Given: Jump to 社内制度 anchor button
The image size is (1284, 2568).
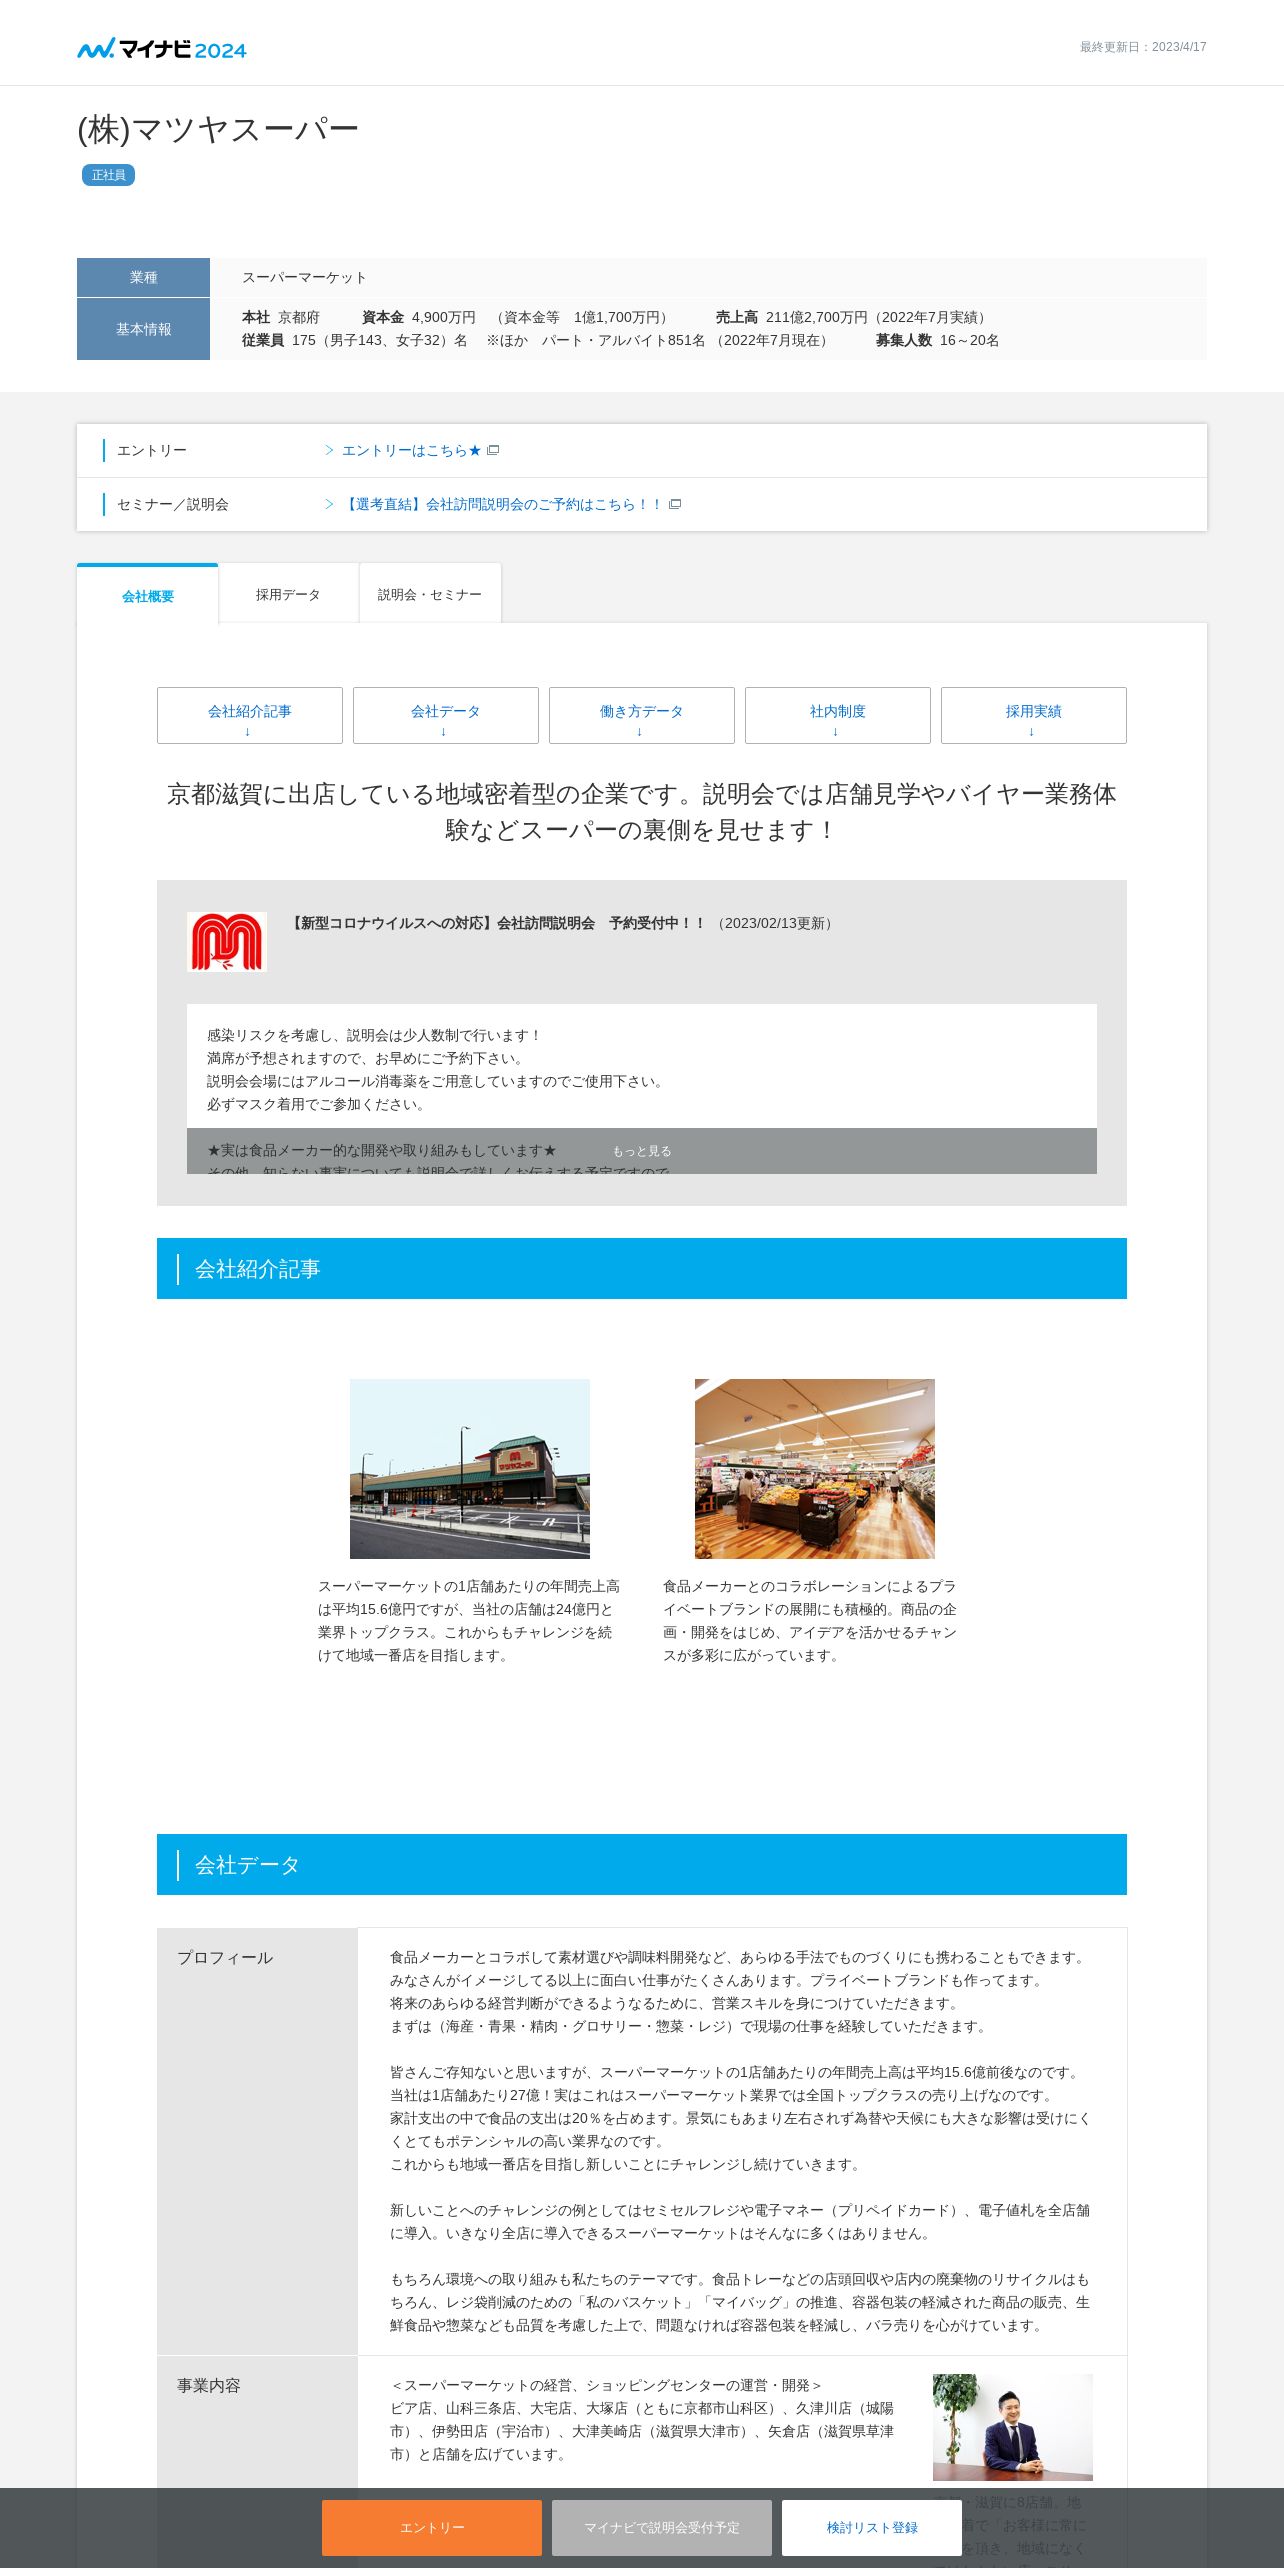Looking at the screenshot, I should [838, 715].
